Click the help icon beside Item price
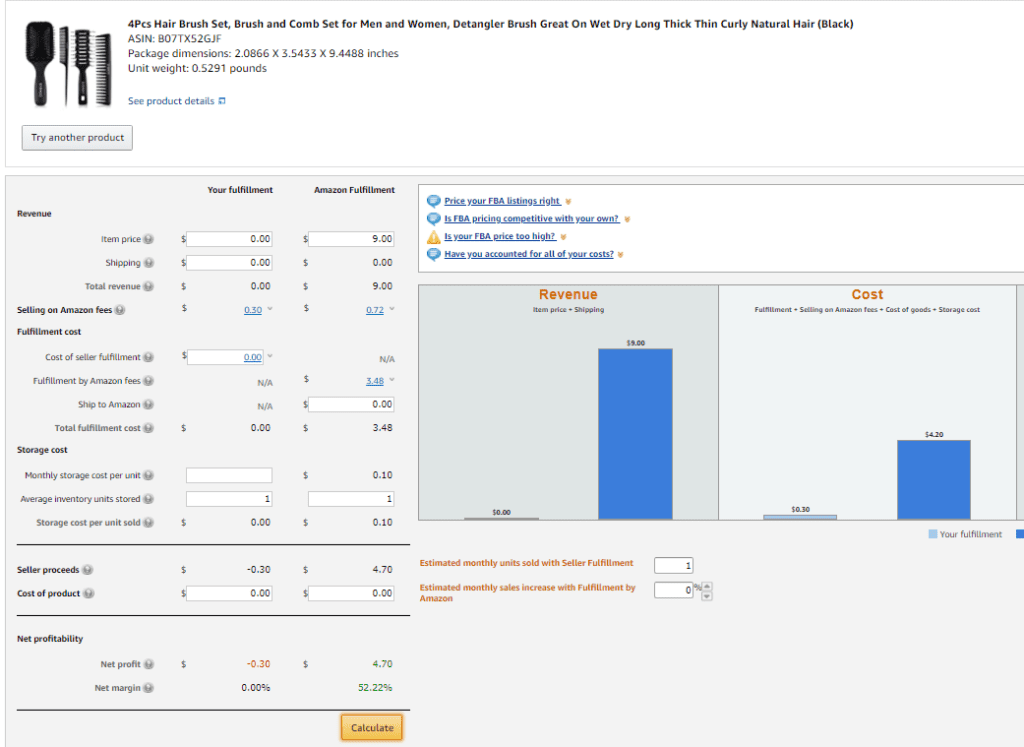This screenshot has width=1024, height=747. [148, 239]
